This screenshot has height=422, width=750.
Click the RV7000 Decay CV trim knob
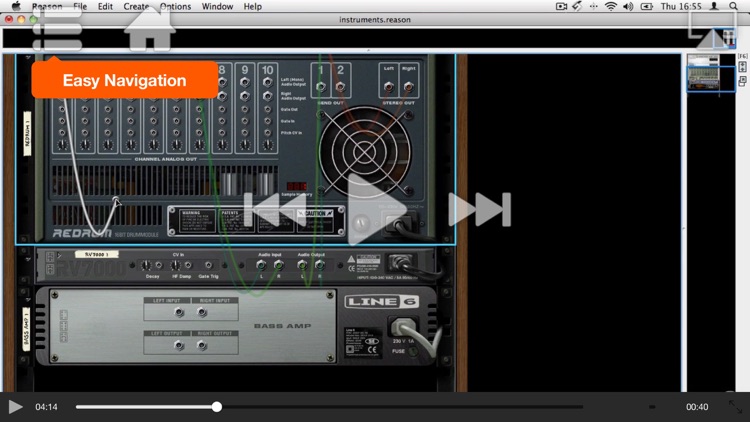pyautogui.click(x=146, y=265)
